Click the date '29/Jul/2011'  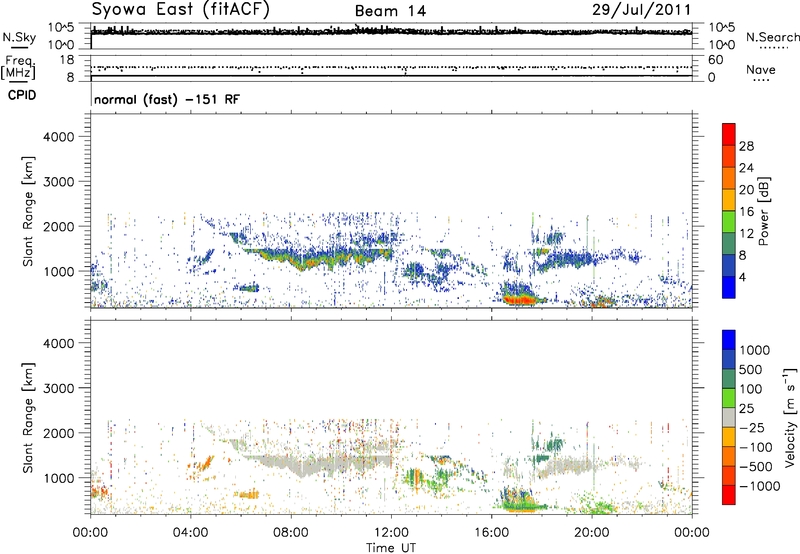pos(642,10)
